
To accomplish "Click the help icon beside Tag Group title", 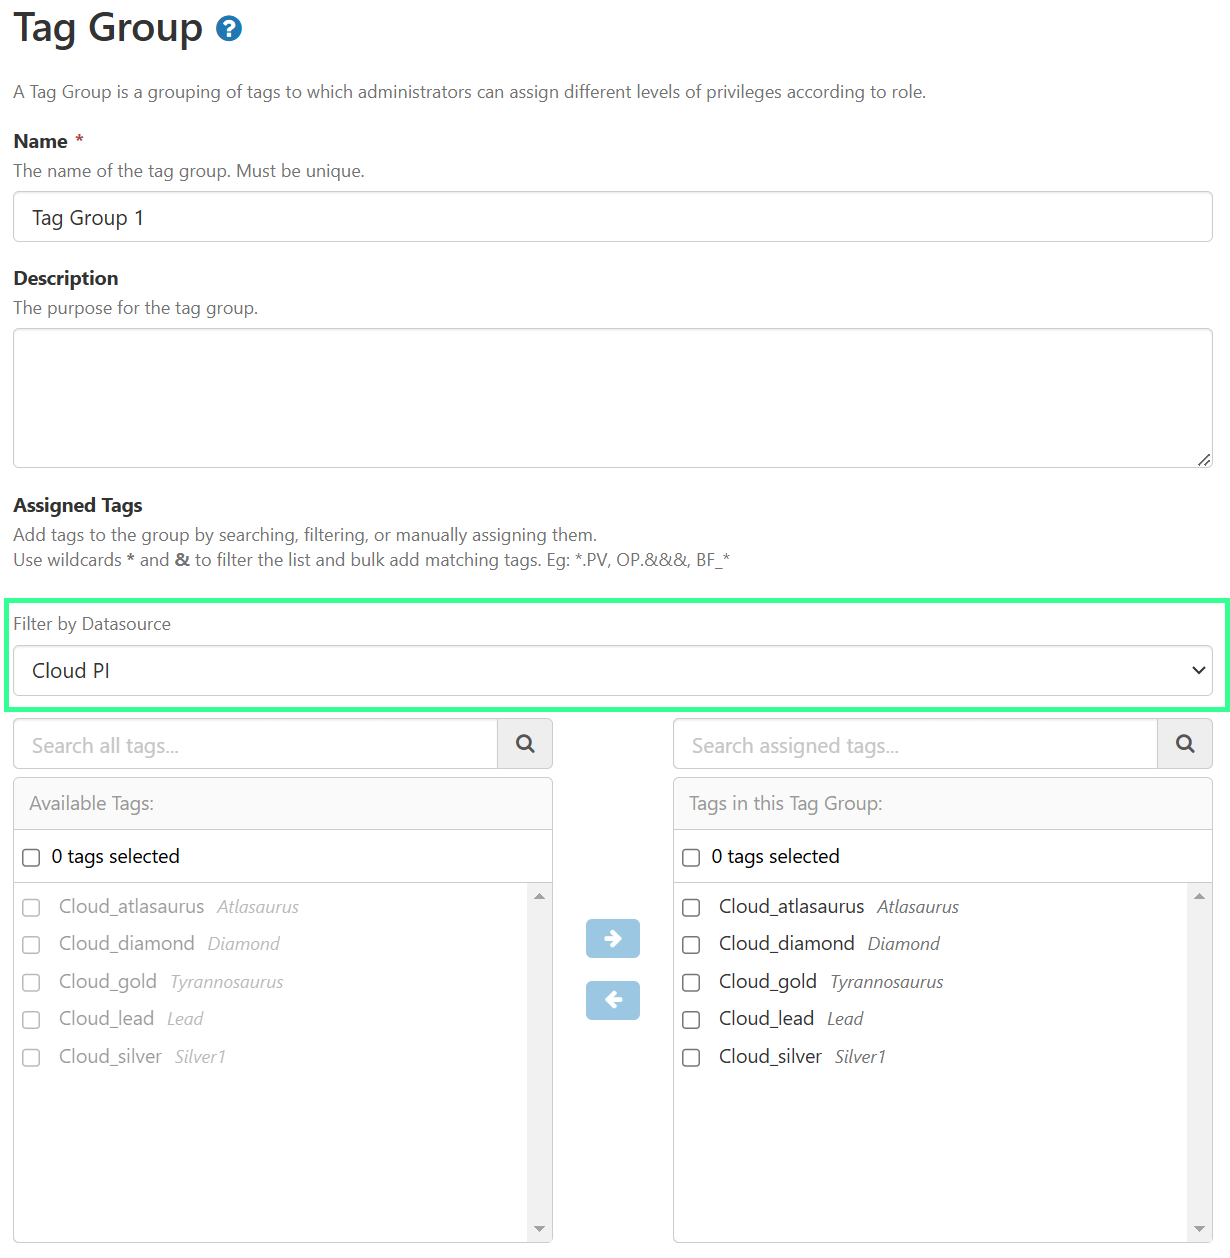I will click(x=229, y=28).
